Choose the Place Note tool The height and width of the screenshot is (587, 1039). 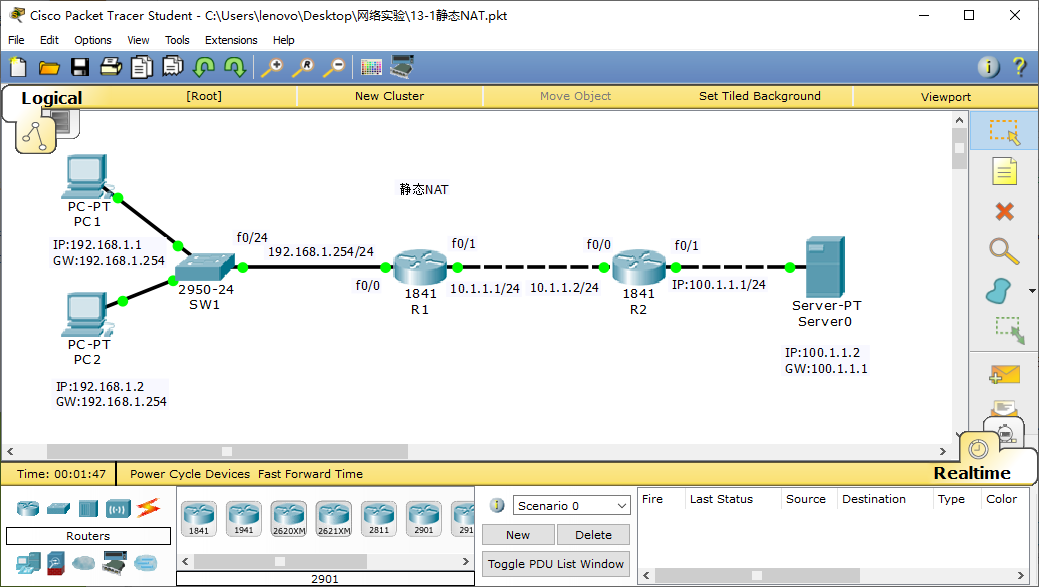click(1004, 172)
